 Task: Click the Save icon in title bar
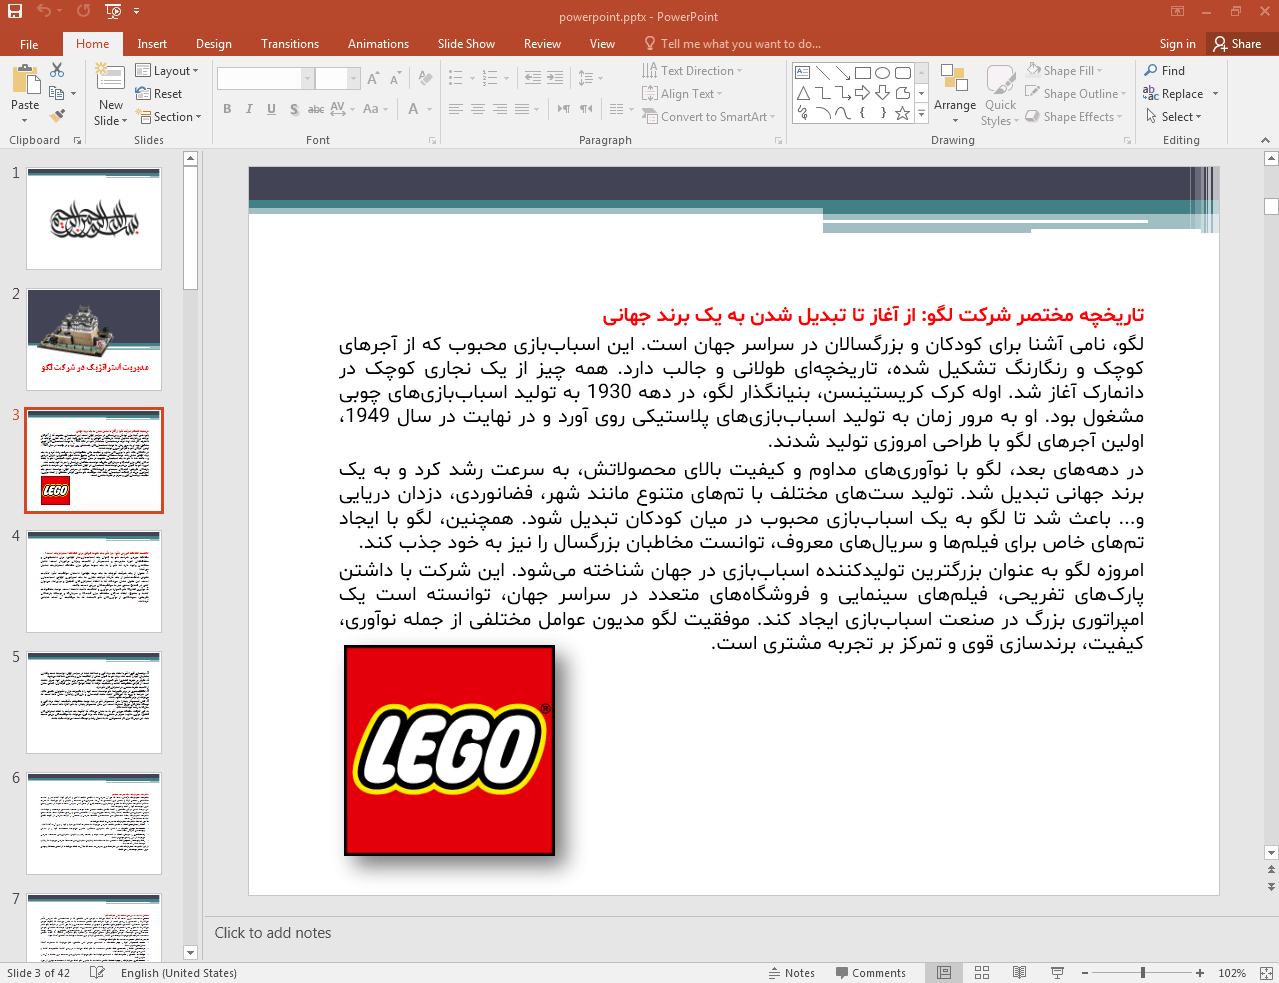tap(15, 11)
